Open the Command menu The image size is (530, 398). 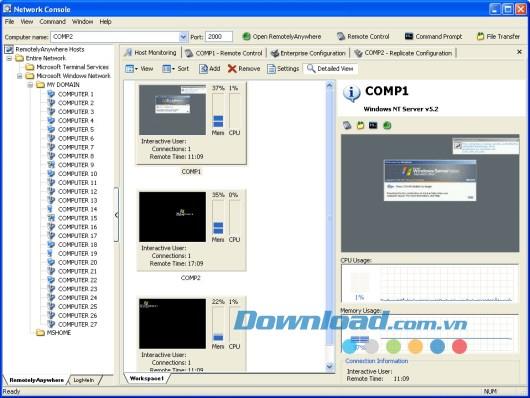click(52, 22)
